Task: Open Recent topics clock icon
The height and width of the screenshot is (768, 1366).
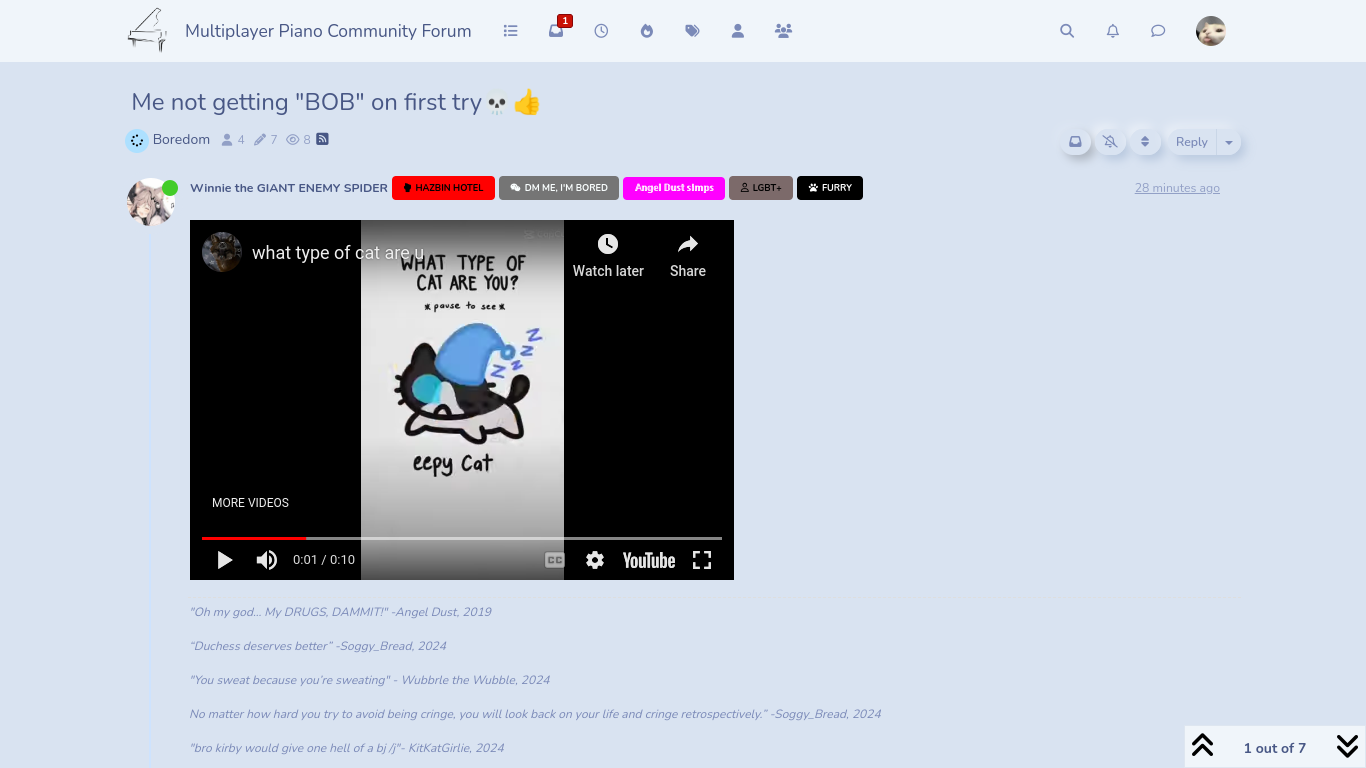Action: coord(601,31)
